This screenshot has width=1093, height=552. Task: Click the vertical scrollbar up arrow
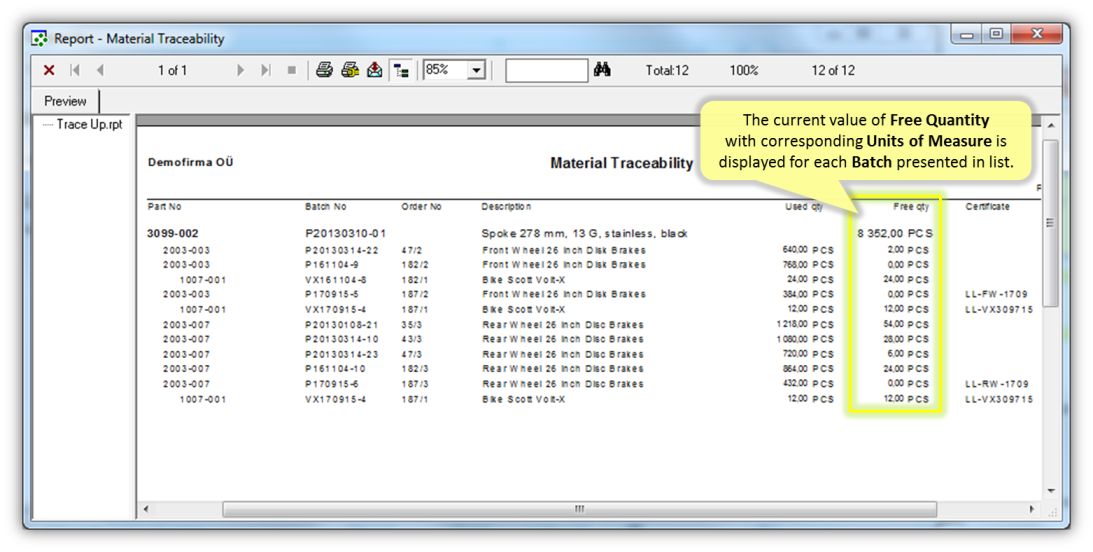click(1050, 125)
